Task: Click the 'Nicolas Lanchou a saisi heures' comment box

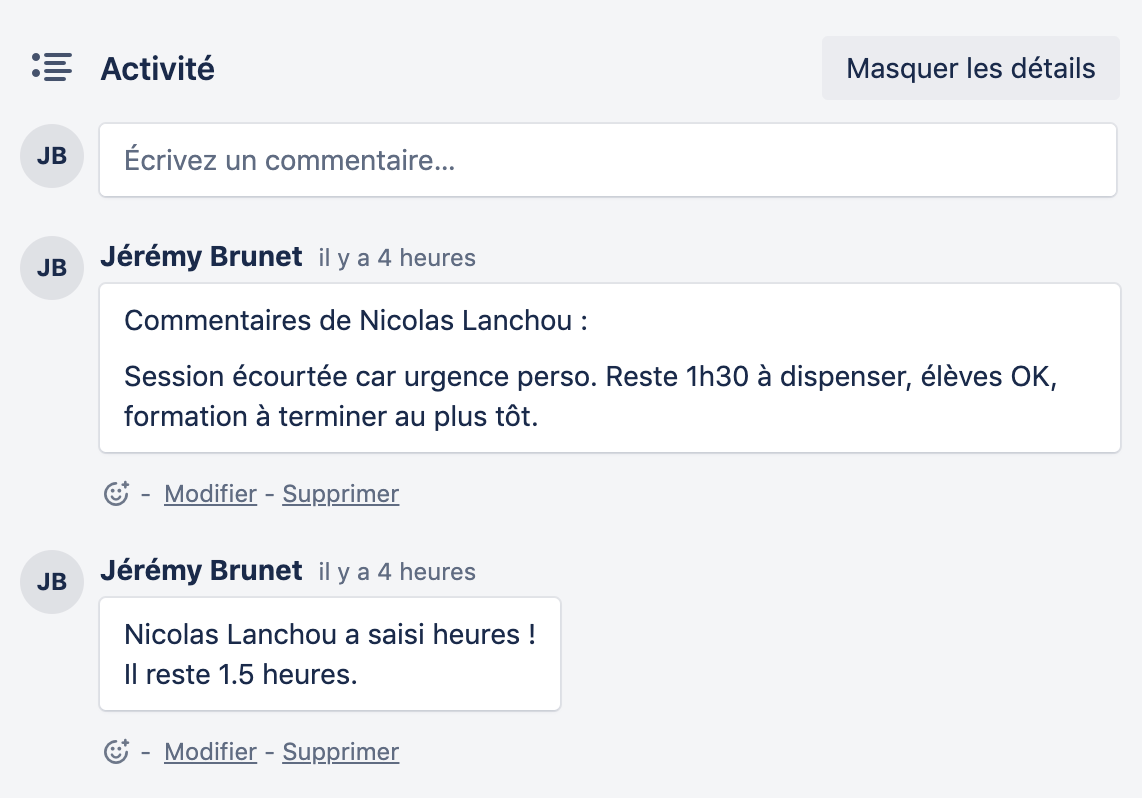Action: point(329,654)
